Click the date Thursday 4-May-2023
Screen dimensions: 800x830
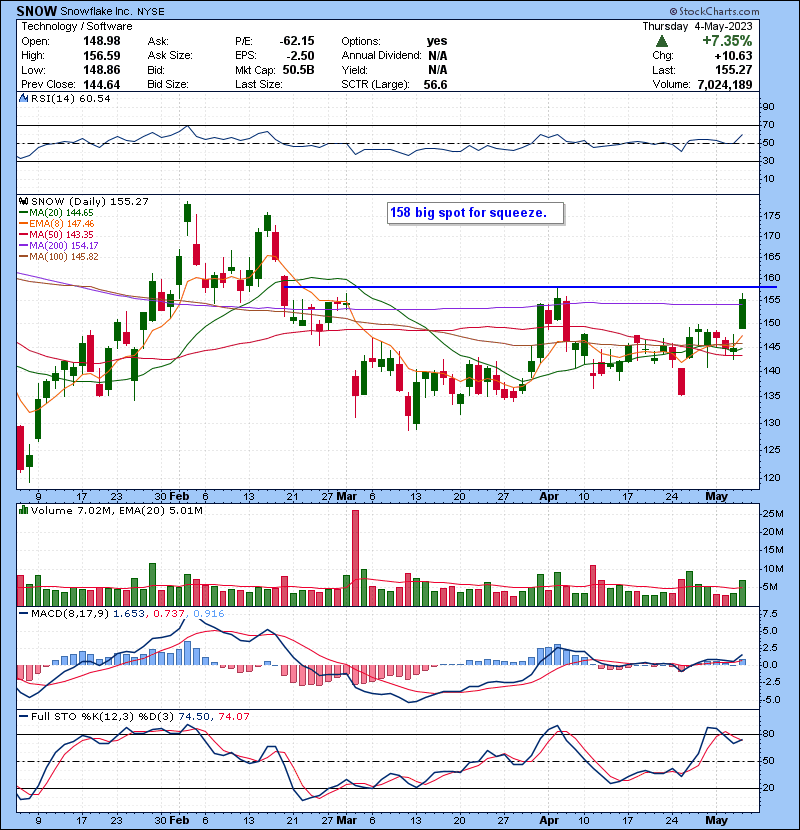pyautogui.click(x=697, y=26)
